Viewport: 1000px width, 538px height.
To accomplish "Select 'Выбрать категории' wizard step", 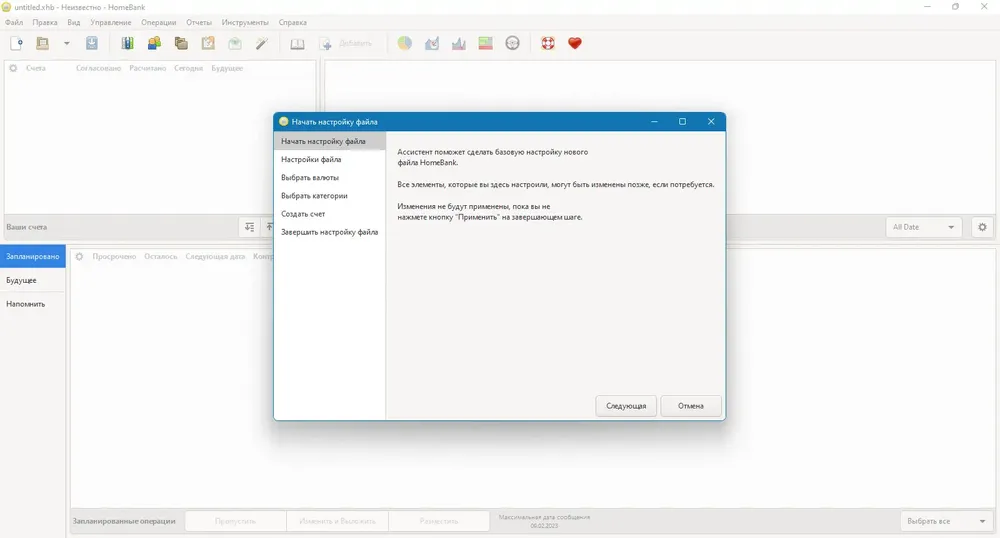I will pos(330,196).
